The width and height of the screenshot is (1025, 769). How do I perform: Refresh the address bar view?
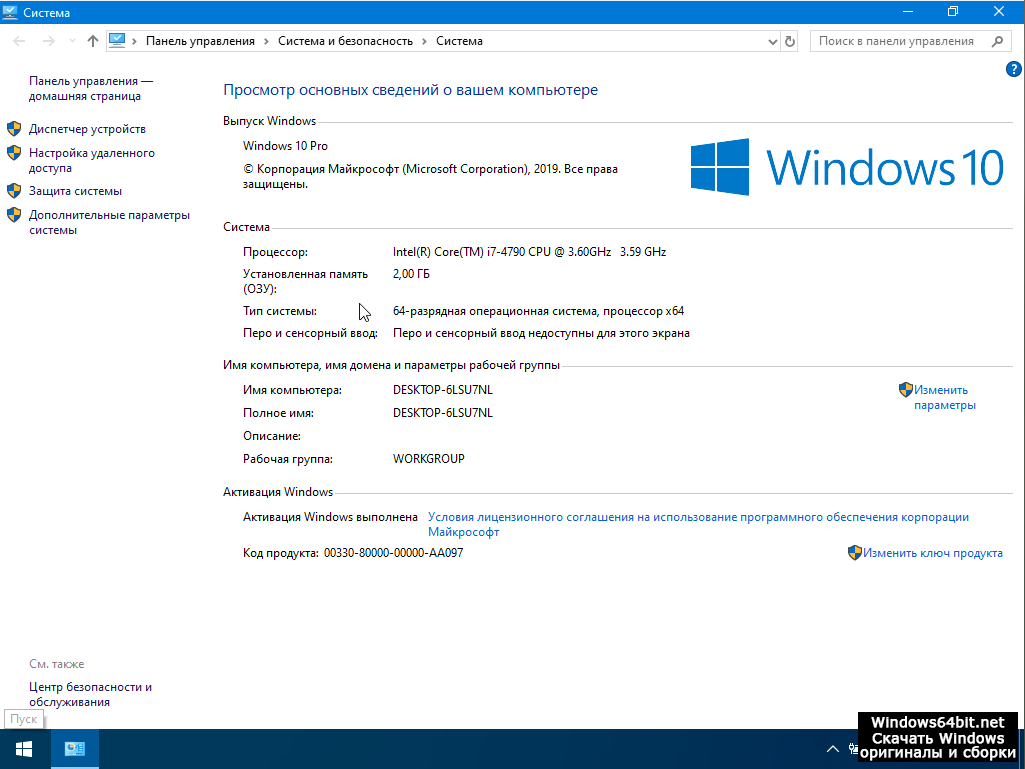[790, 41]
